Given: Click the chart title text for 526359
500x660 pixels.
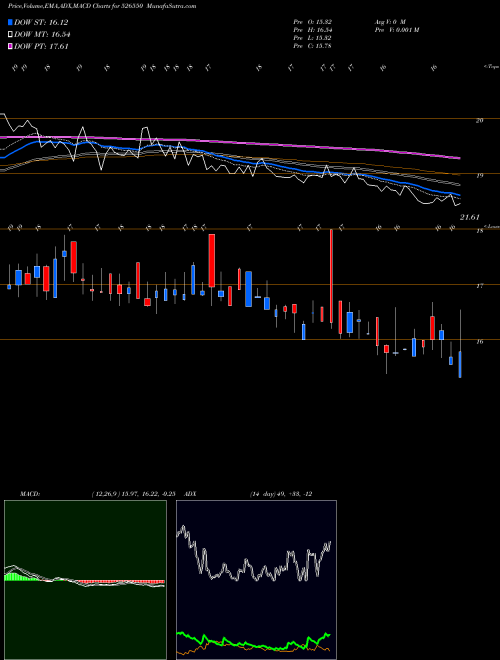Looking at the screenshot, I should coord(102,6).
